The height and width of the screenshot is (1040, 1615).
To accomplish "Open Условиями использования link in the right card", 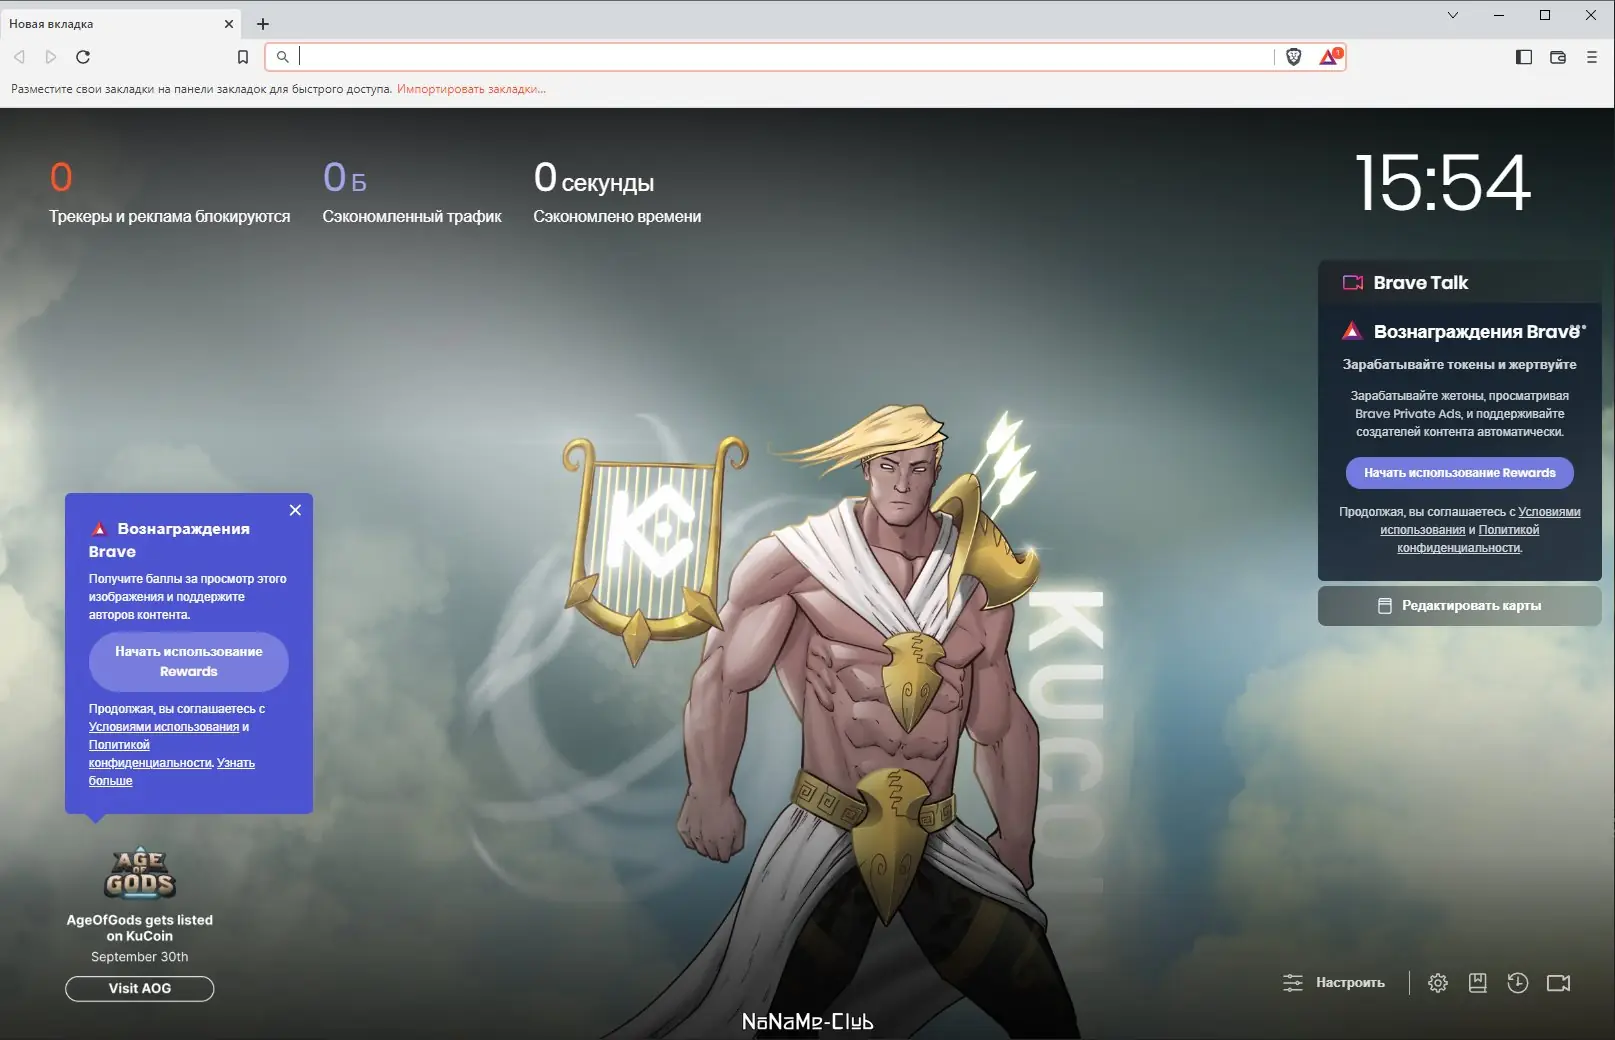I will [1481, 521].
